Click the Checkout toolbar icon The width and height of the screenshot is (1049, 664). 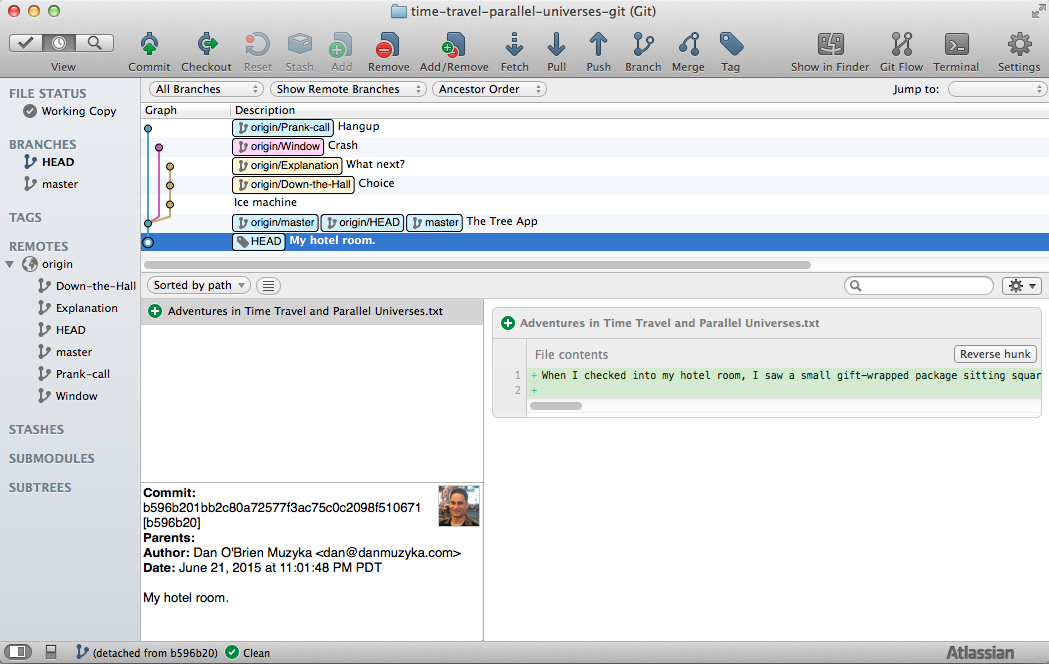pyautogui.click(x=207, y=45)
